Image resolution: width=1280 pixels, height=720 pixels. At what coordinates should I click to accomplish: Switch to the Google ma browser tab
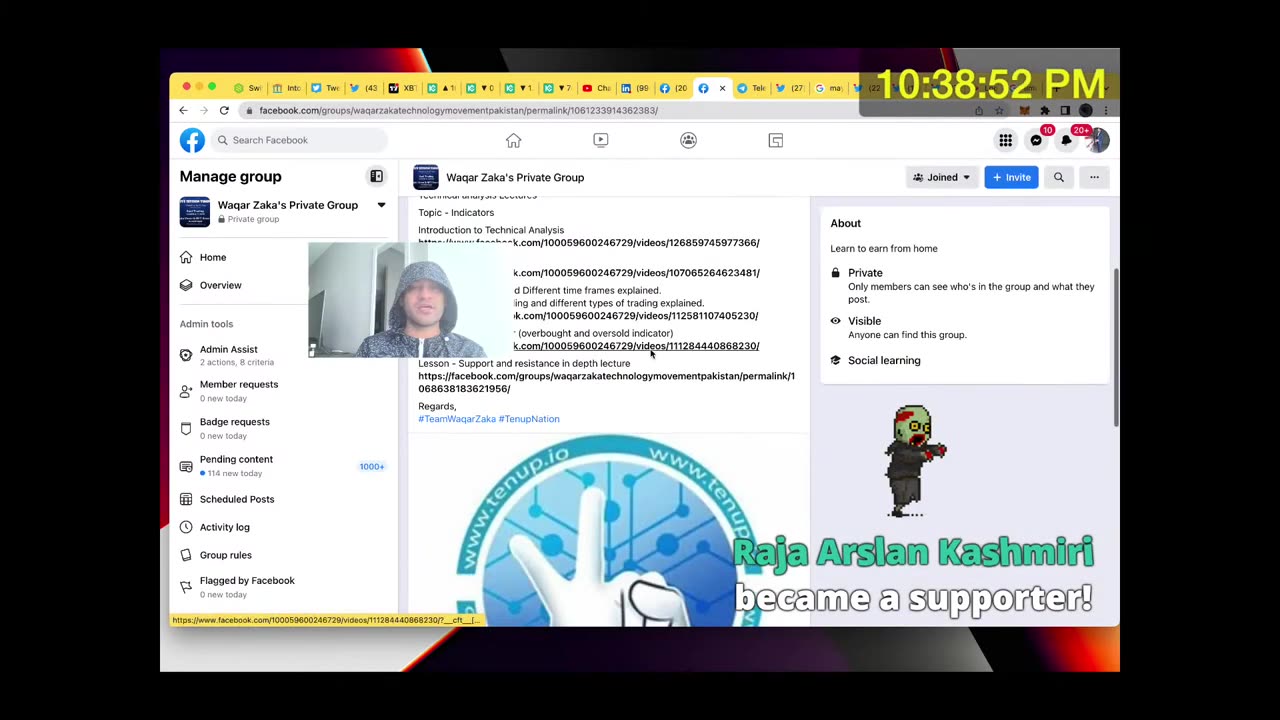[x=828, y=88]
